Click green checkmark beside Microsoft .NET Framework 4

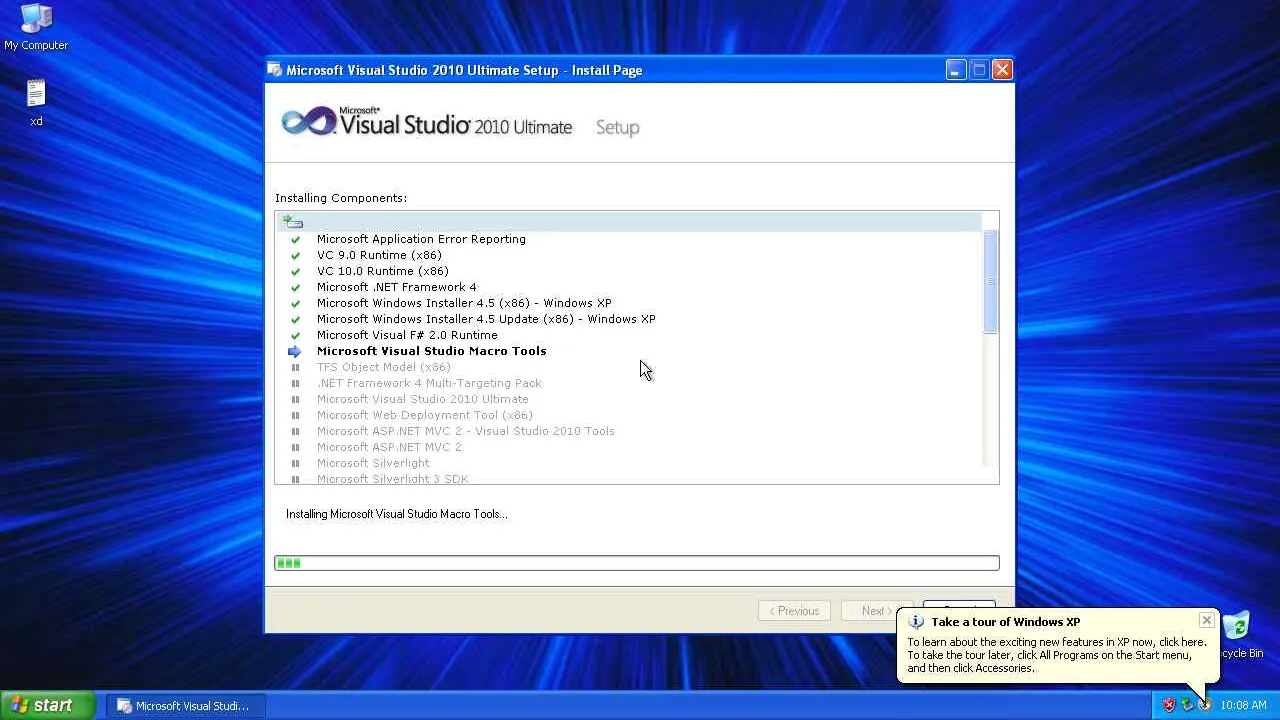point(295,287)
